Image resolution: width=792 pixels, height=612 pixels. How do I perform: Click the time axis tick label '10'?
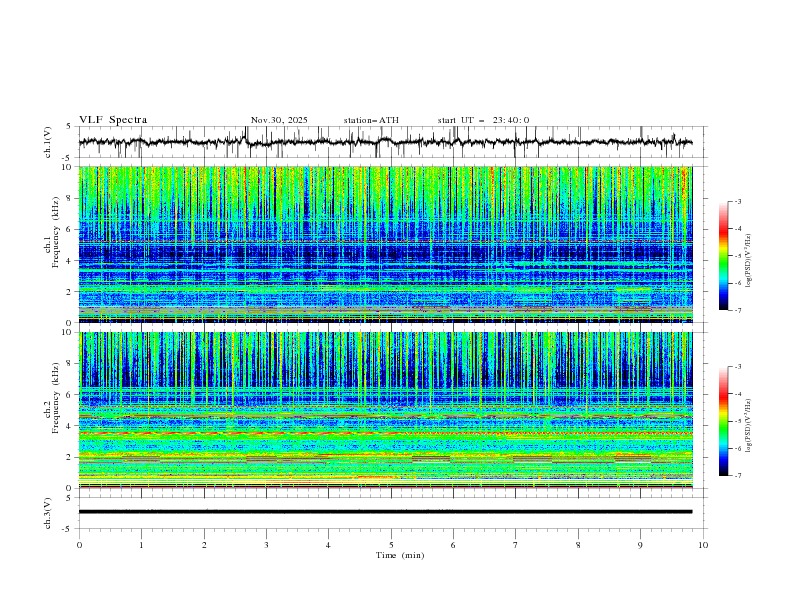(703, 545)
